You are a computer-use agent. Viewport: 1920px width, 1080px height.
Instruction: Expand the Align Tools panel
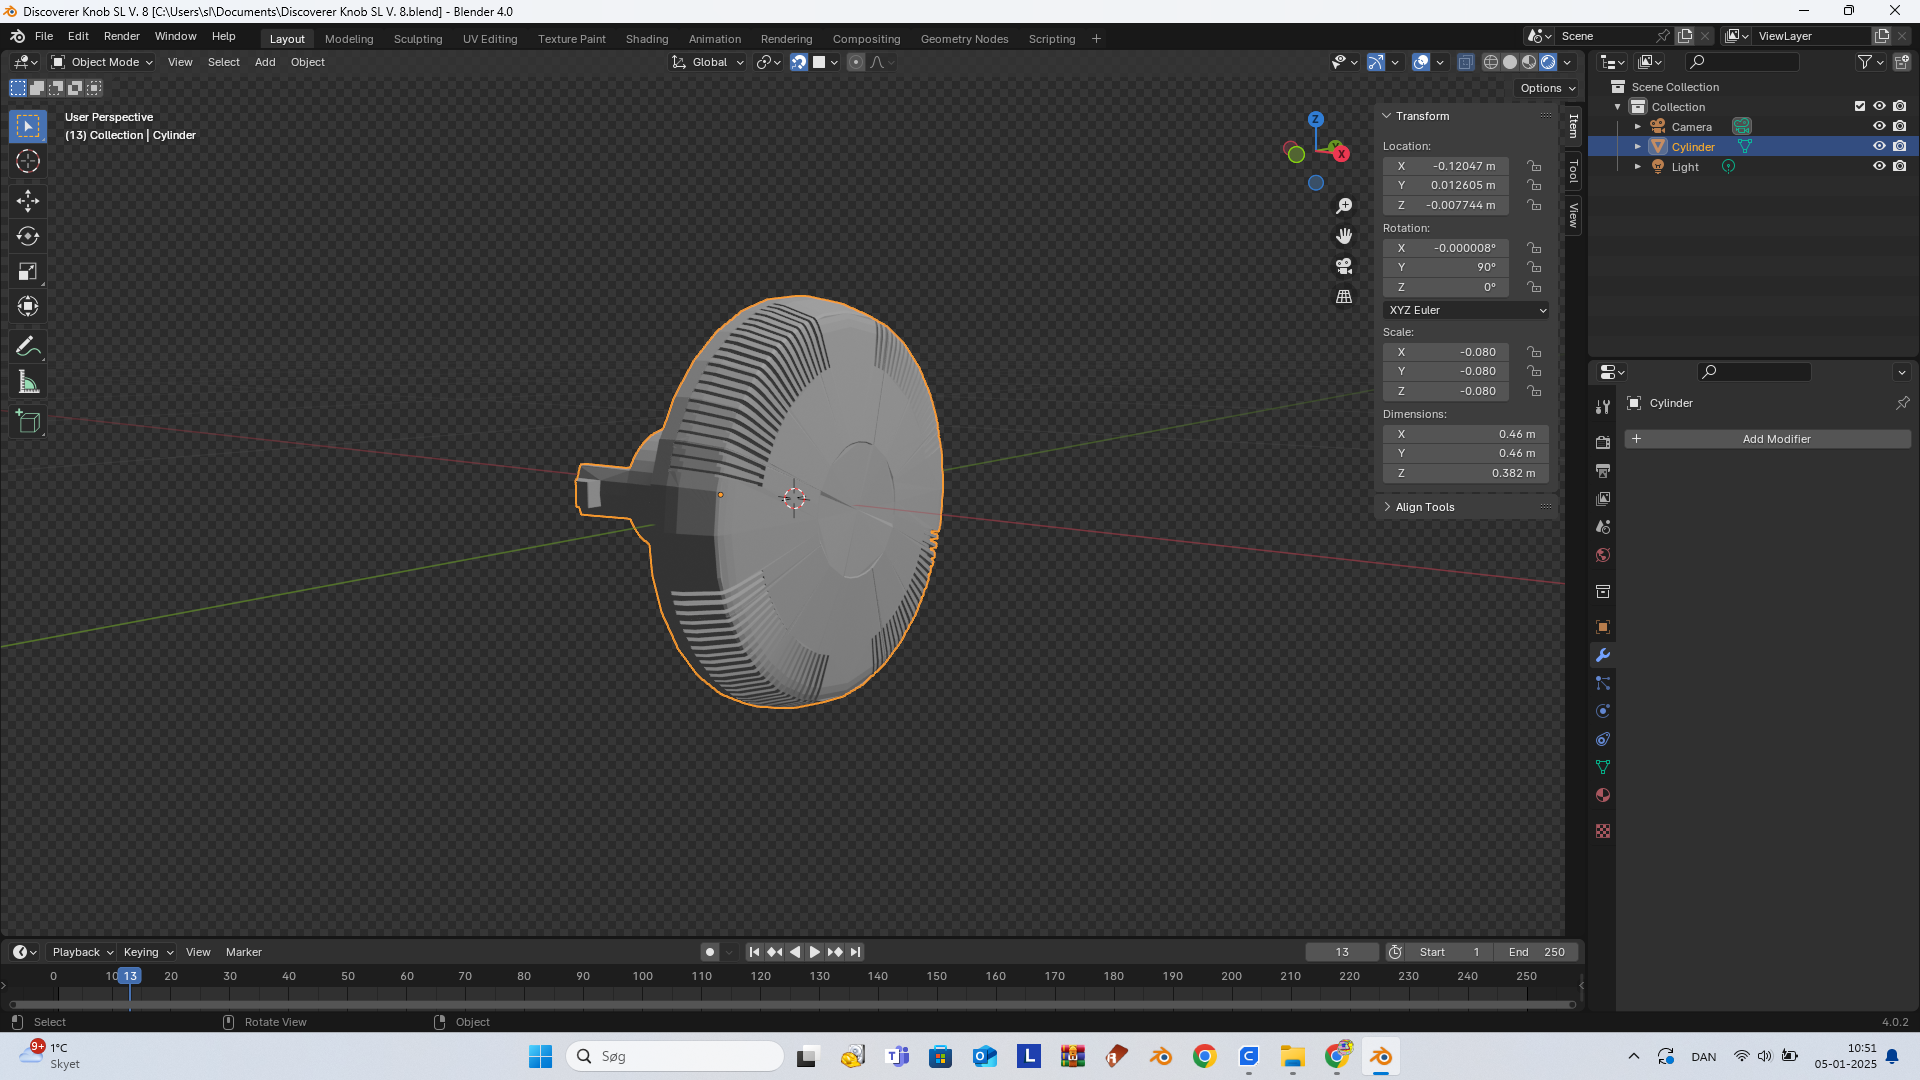pyautogui.click(x=1424, y=507)
